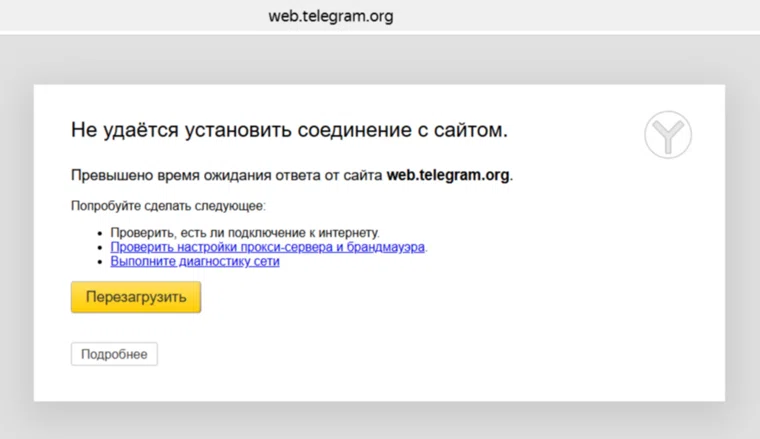Click the Превышено время ожидания message text

click(x=227, y=175)
